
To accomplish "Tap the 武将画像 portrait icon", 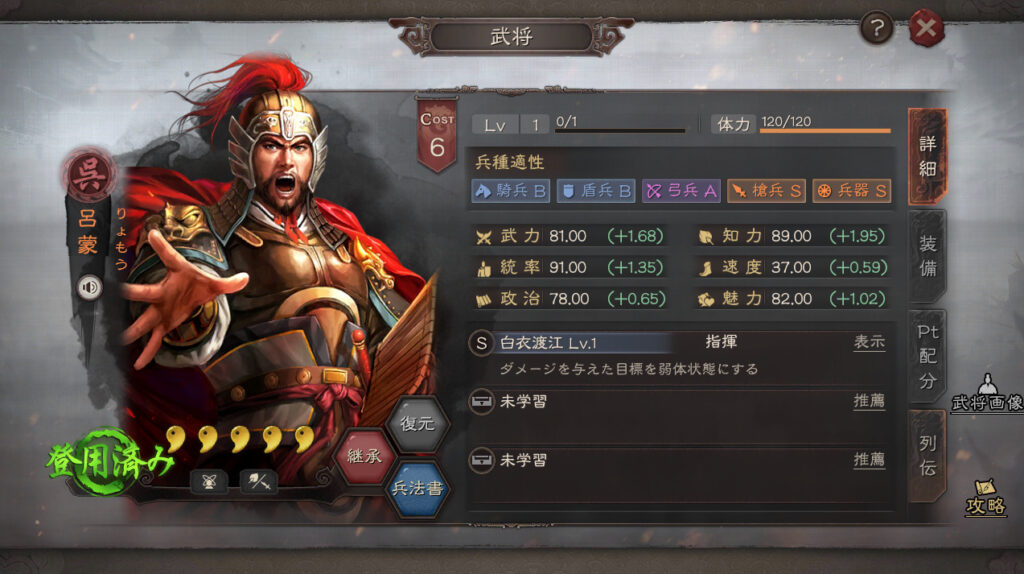I will (x=987, y=393).
